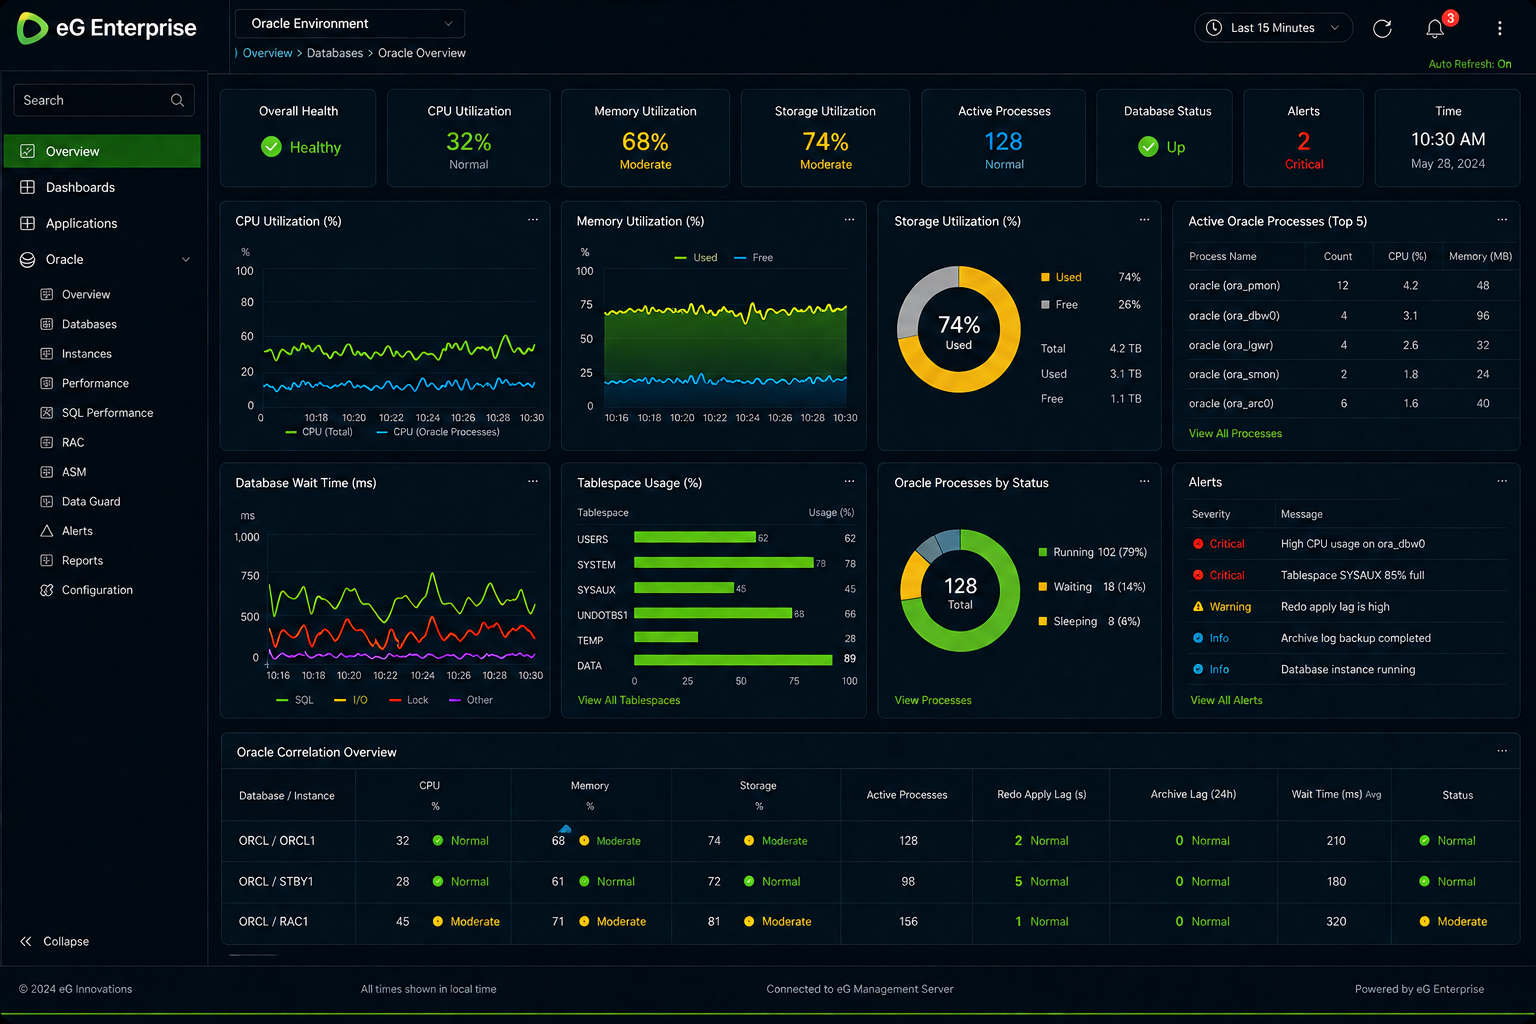
Task: Click the oracle (ora_pmon) process row
Action: [x=1347, y=285]
